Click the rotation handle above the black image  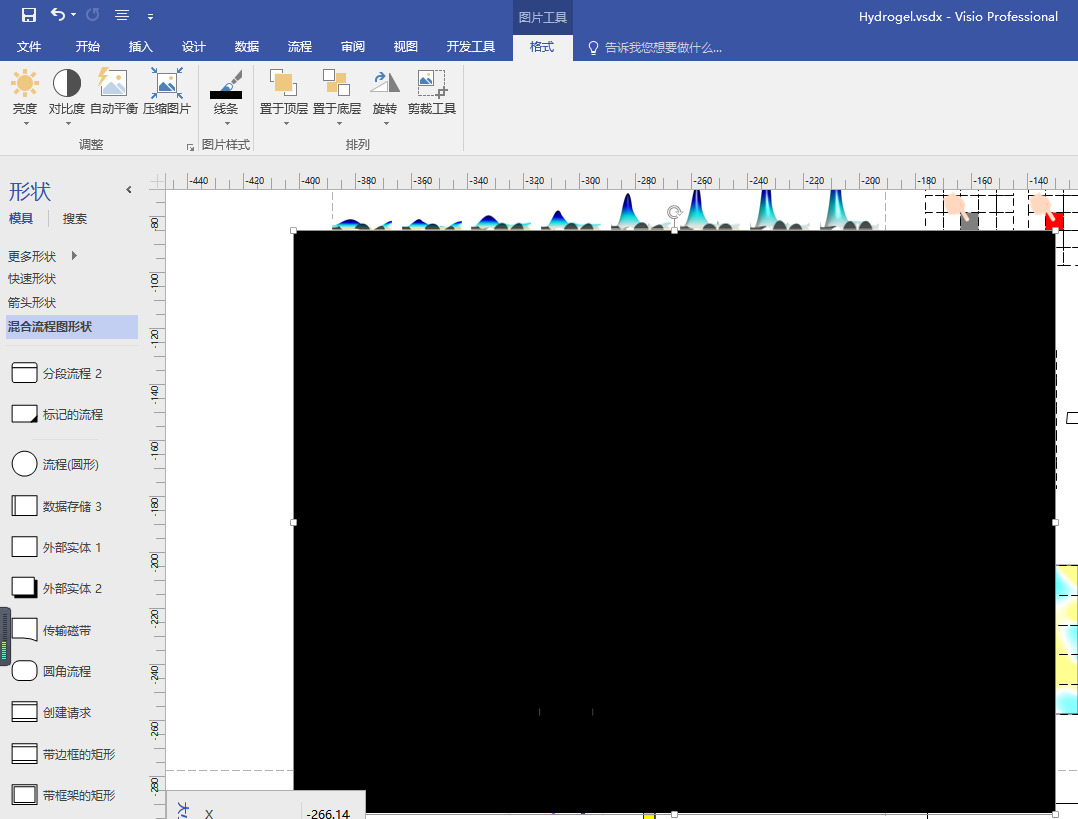click(x=674, y=212)
